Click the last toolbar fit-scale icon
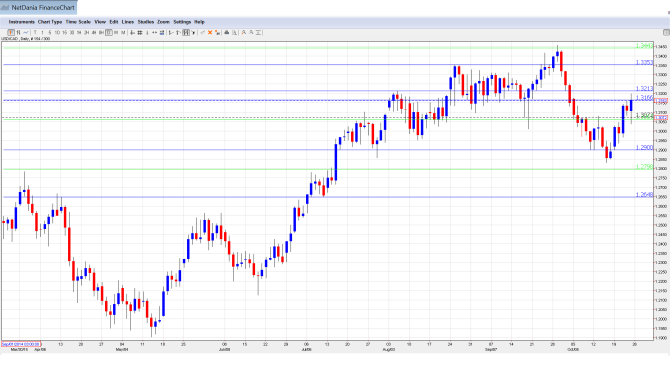Viewport: 670px width, 377px height. (x=259, y=32)
